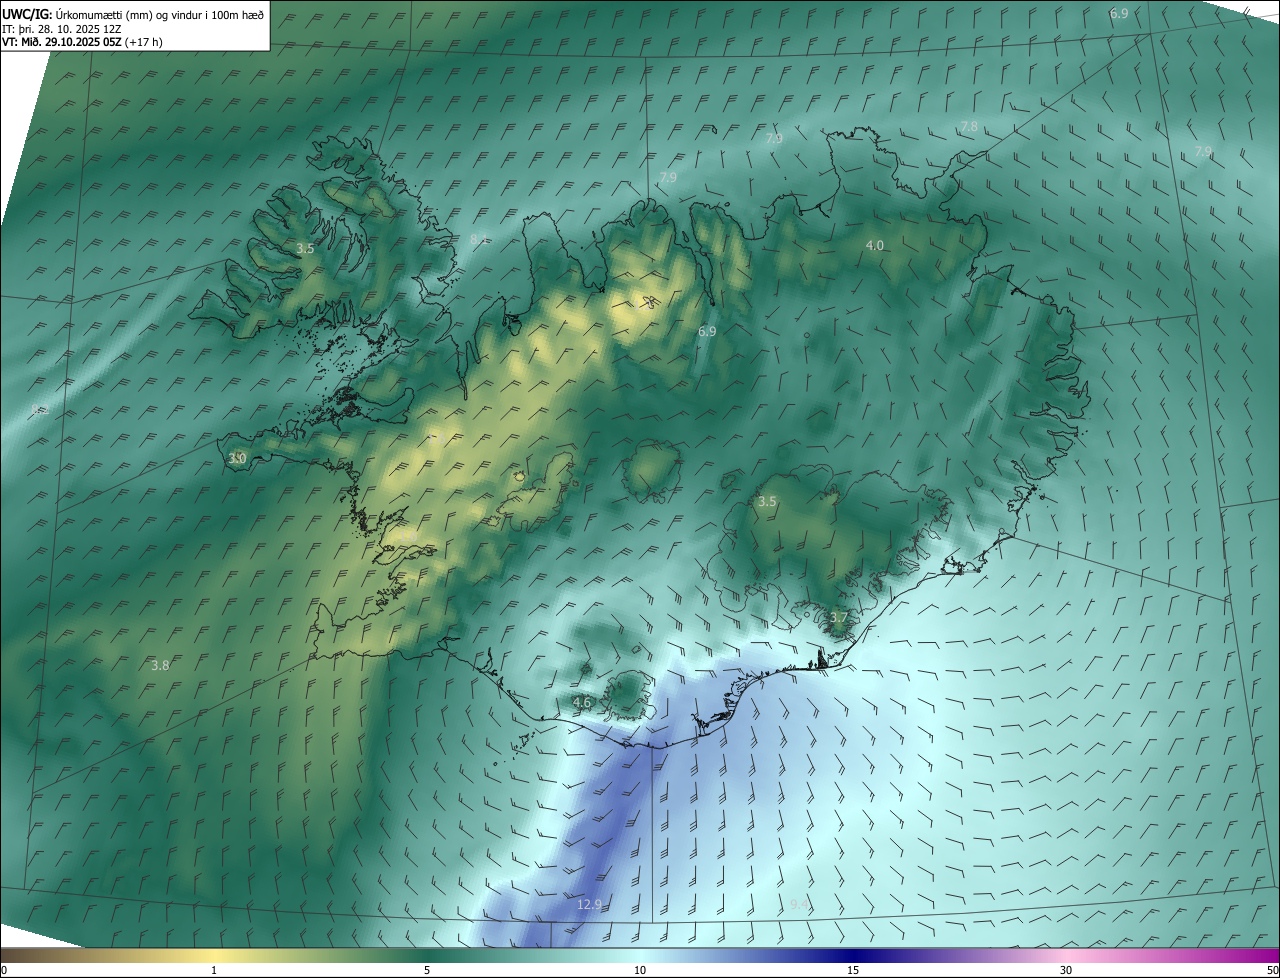Click the colorbar tick label 1
The height and width of the screenshot is (978, 1280).
point(214,970)
